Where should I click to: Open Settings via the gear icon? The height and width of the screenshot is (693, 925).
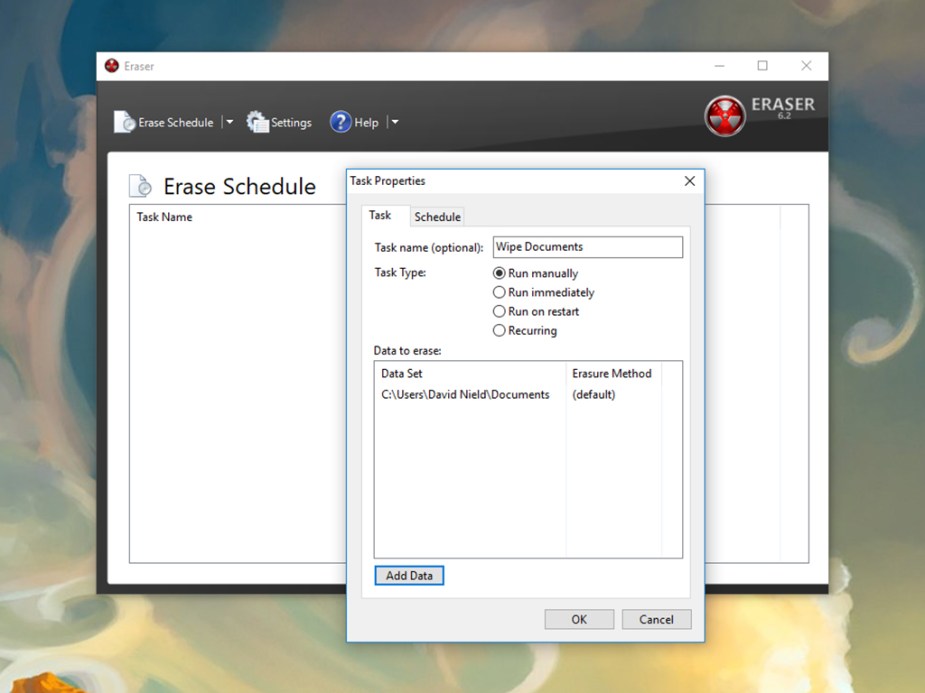pos(257,122)
